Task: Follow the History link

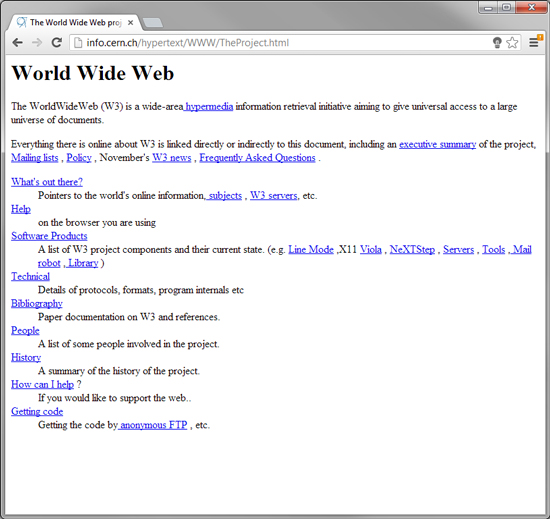Action: [x=26, y=358]
